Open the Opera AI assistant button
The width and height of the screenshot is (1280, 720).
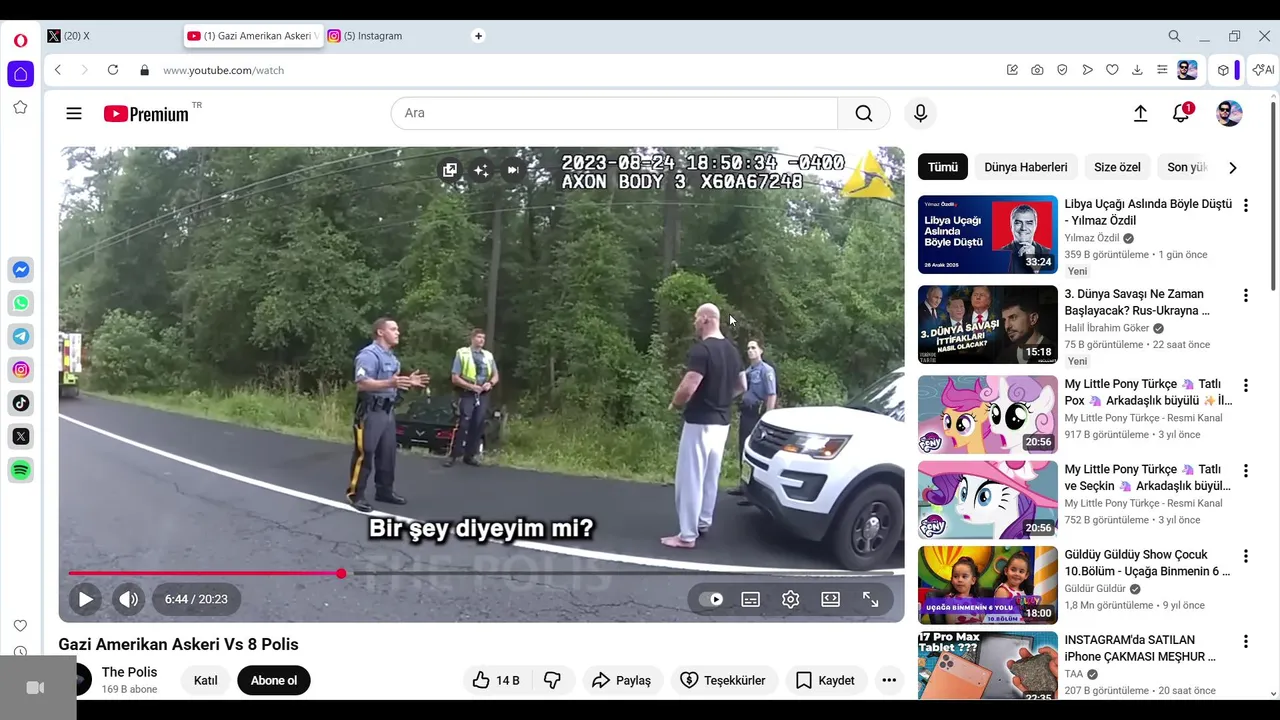pos(1264,70)
